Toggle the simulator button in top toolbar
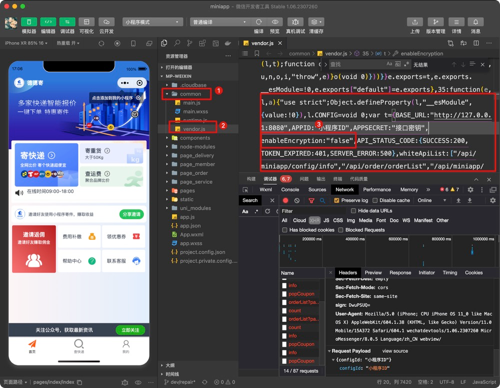 tap(29, 22)
